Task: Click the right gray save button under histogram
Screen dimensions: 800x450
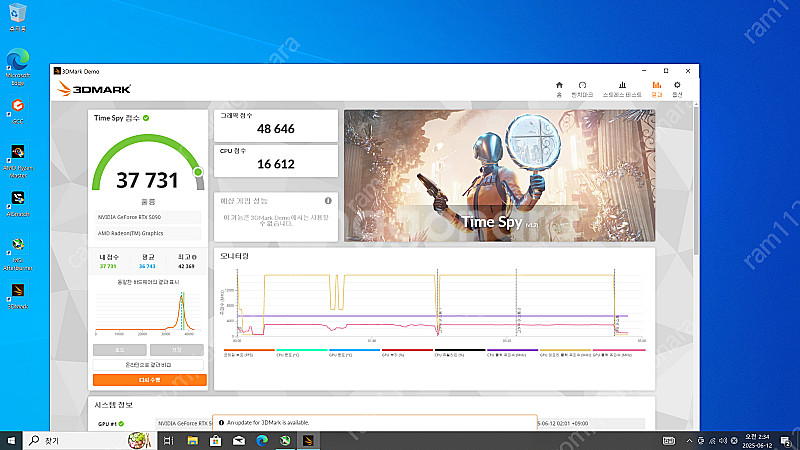Action: point(177,350)
